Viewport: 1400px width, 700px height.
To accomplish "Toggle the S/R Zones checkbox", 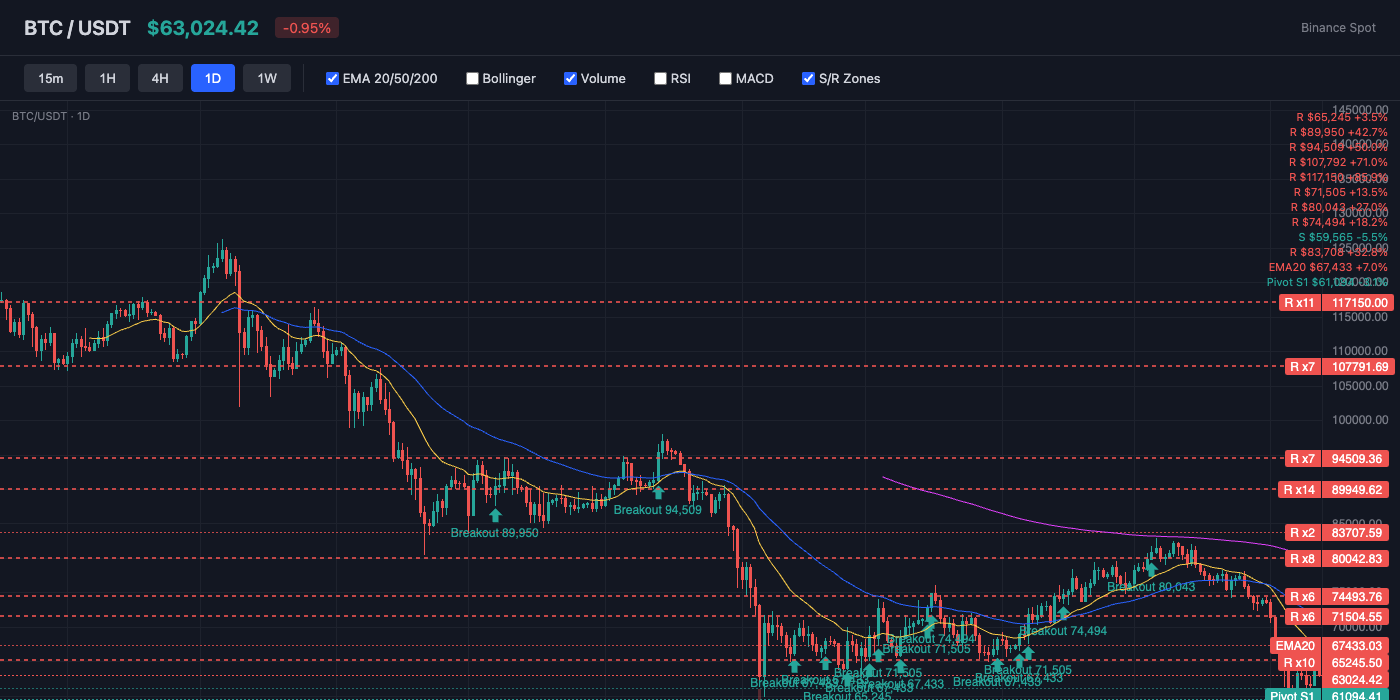I will coord(808,78).
